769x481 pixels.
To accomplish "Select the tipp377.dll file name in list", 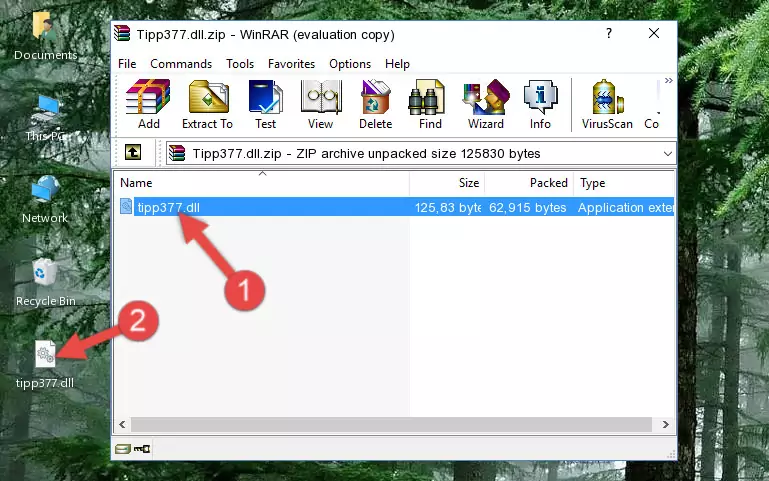I will 169,207.
